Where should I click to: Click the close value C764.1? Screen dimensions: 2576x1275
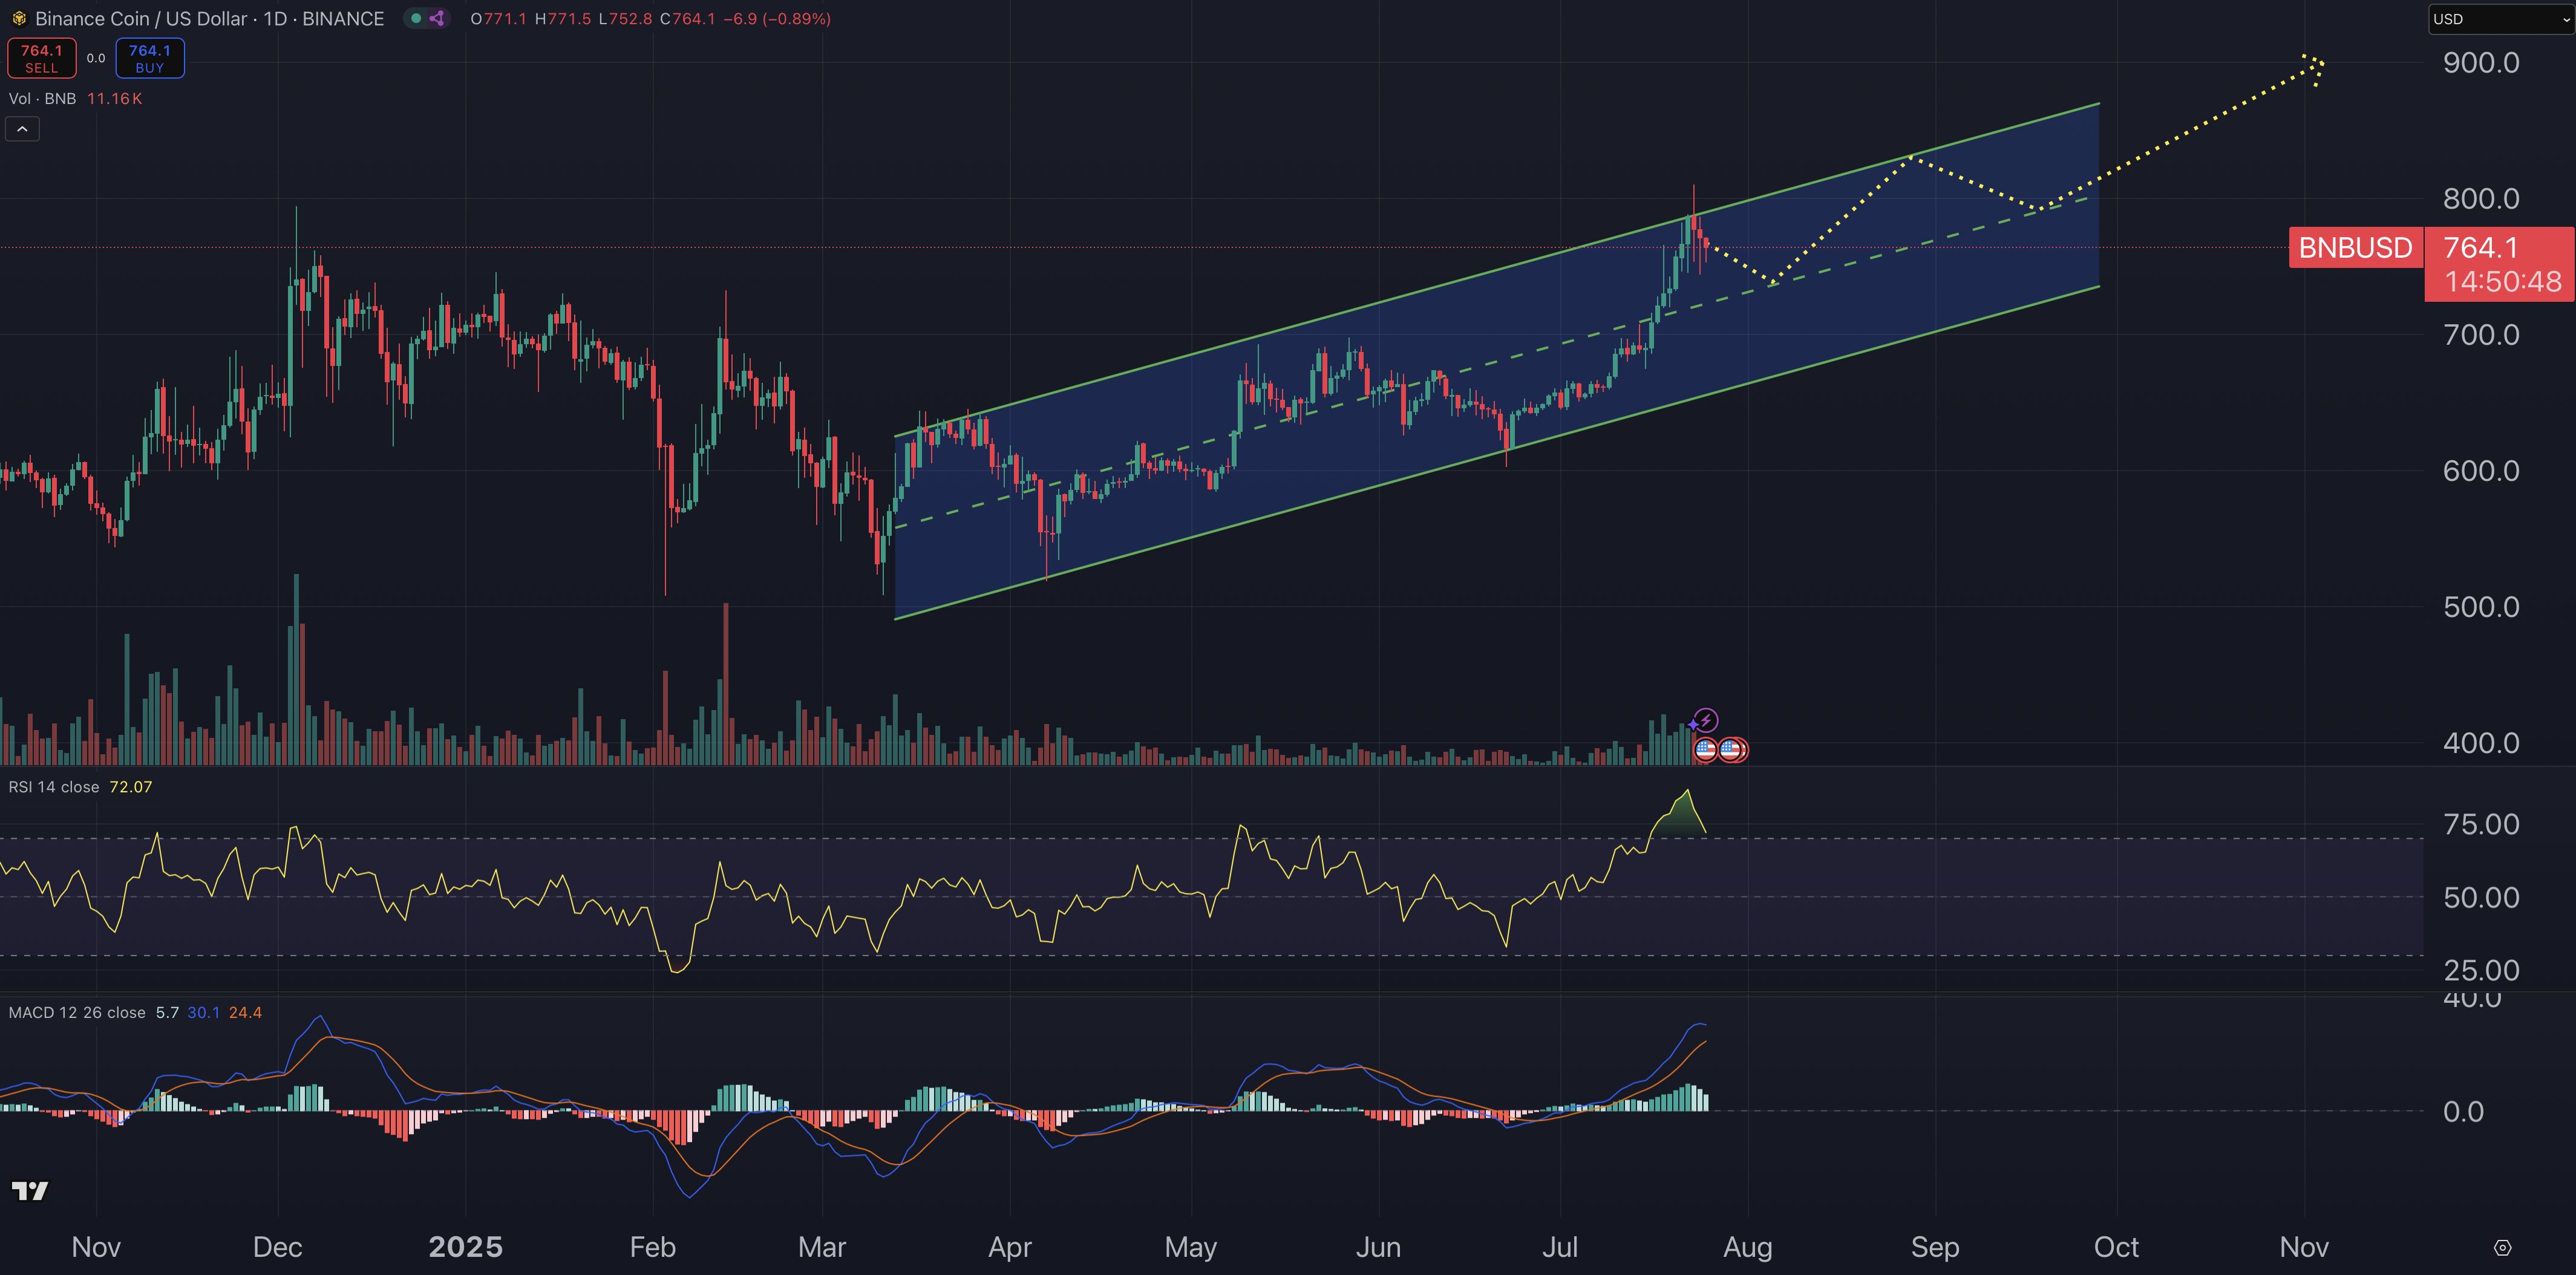[x=688, y=18]
